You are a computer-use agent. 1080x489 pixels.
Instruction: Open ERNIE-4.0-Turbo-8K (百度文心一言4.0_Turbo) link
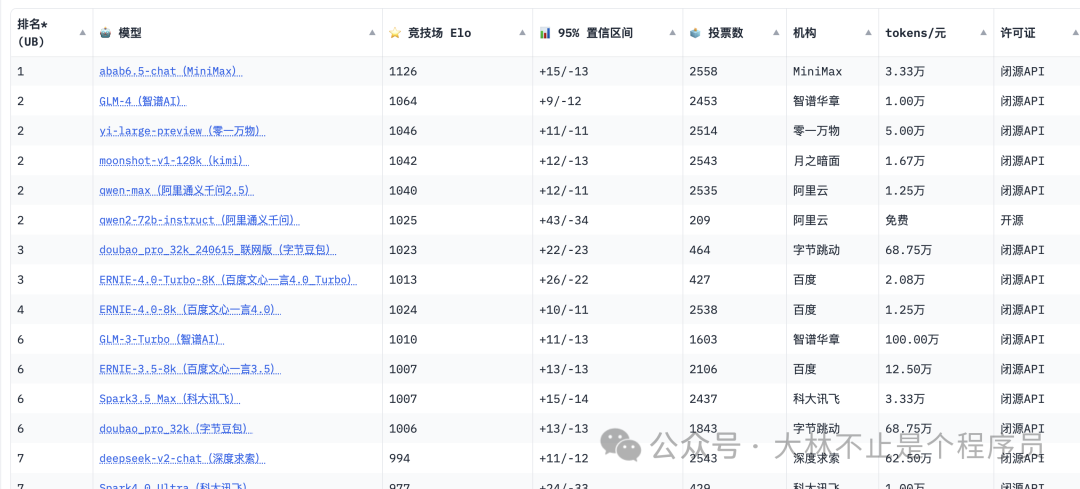click(228, 280)
